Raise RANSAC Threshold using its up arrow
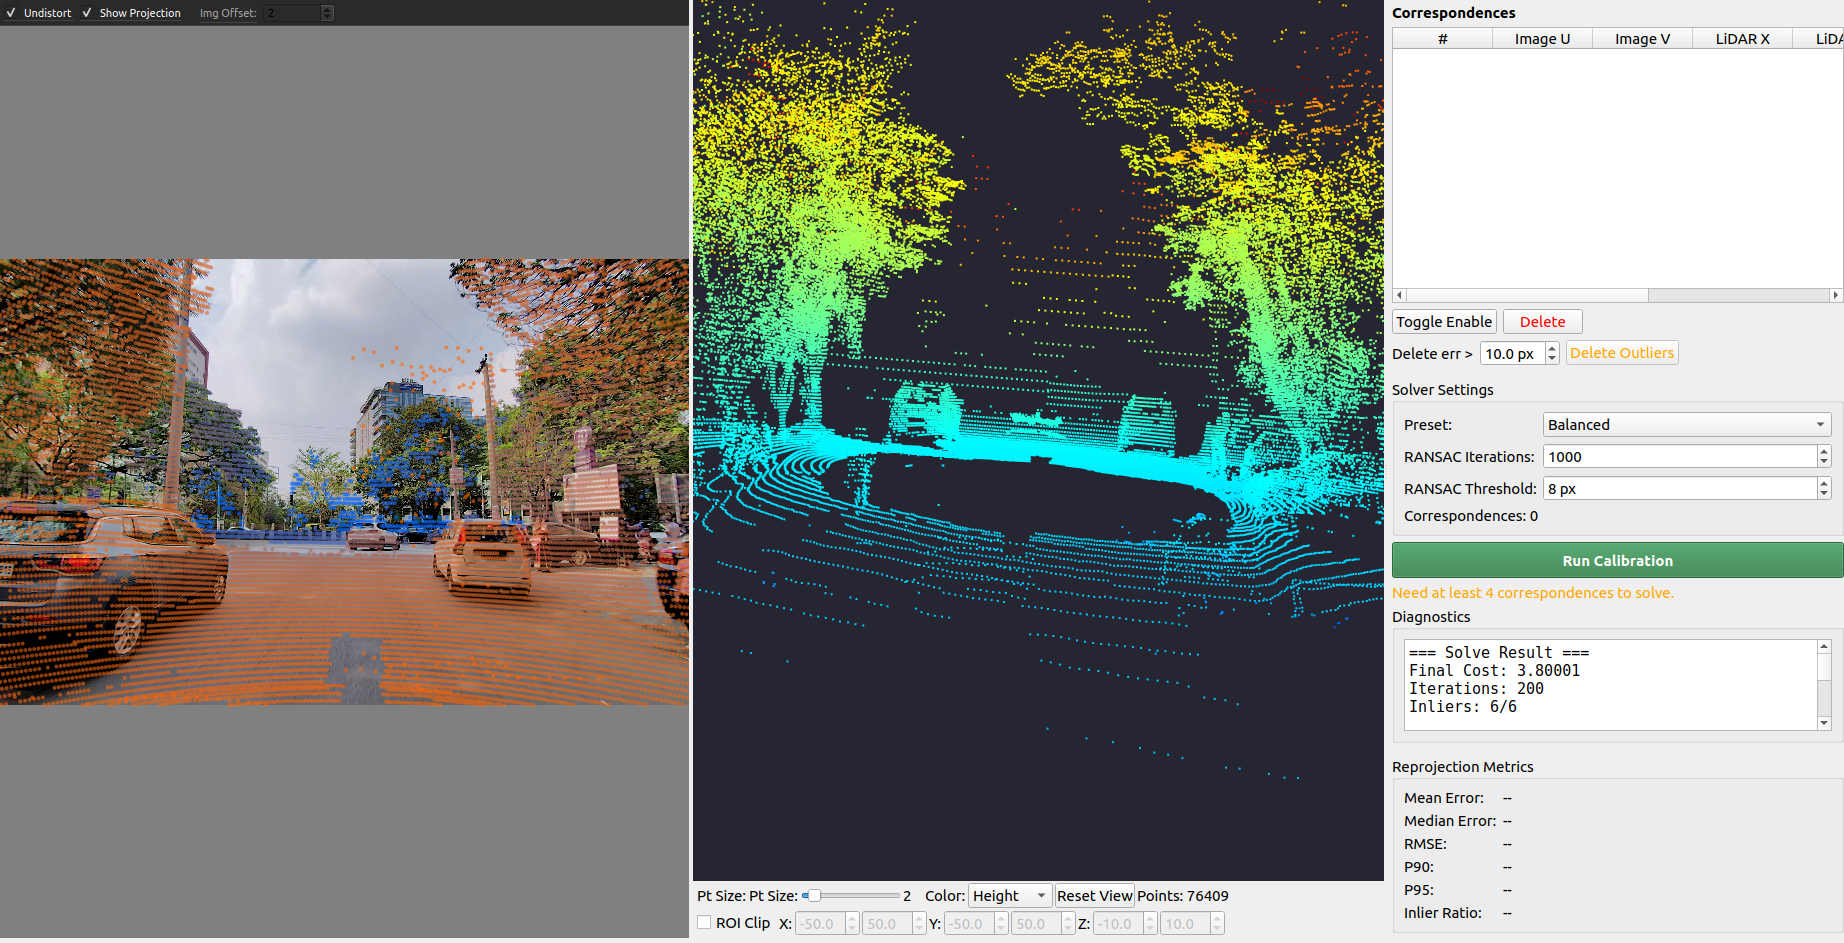Viewport: 1844px width, 943px height. tap(1824, 483)
